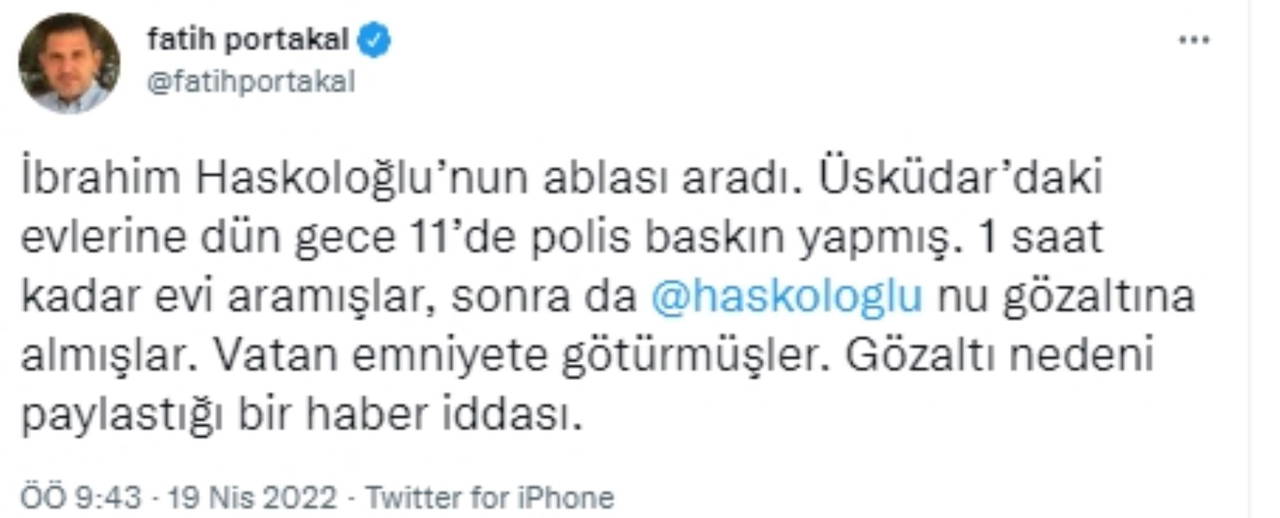Open the Twitter for iPhone source link

(489, 497)
